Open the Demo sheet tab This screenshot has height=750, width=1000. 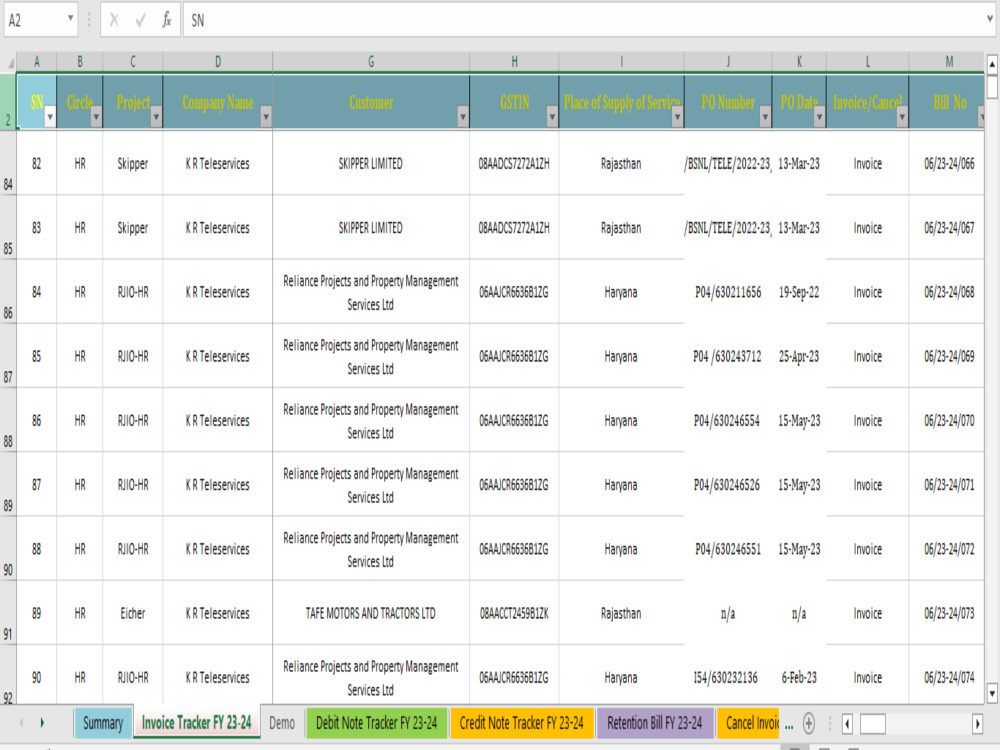(281, 723)
